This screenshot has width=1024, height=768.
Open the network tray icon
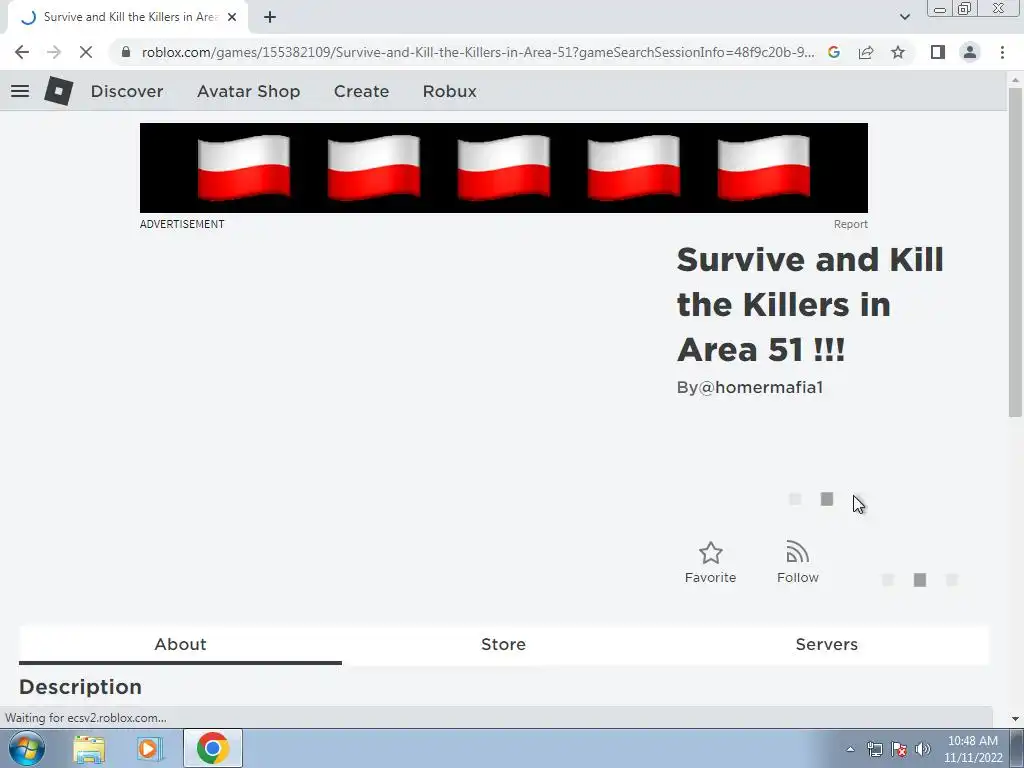[874, 749]
